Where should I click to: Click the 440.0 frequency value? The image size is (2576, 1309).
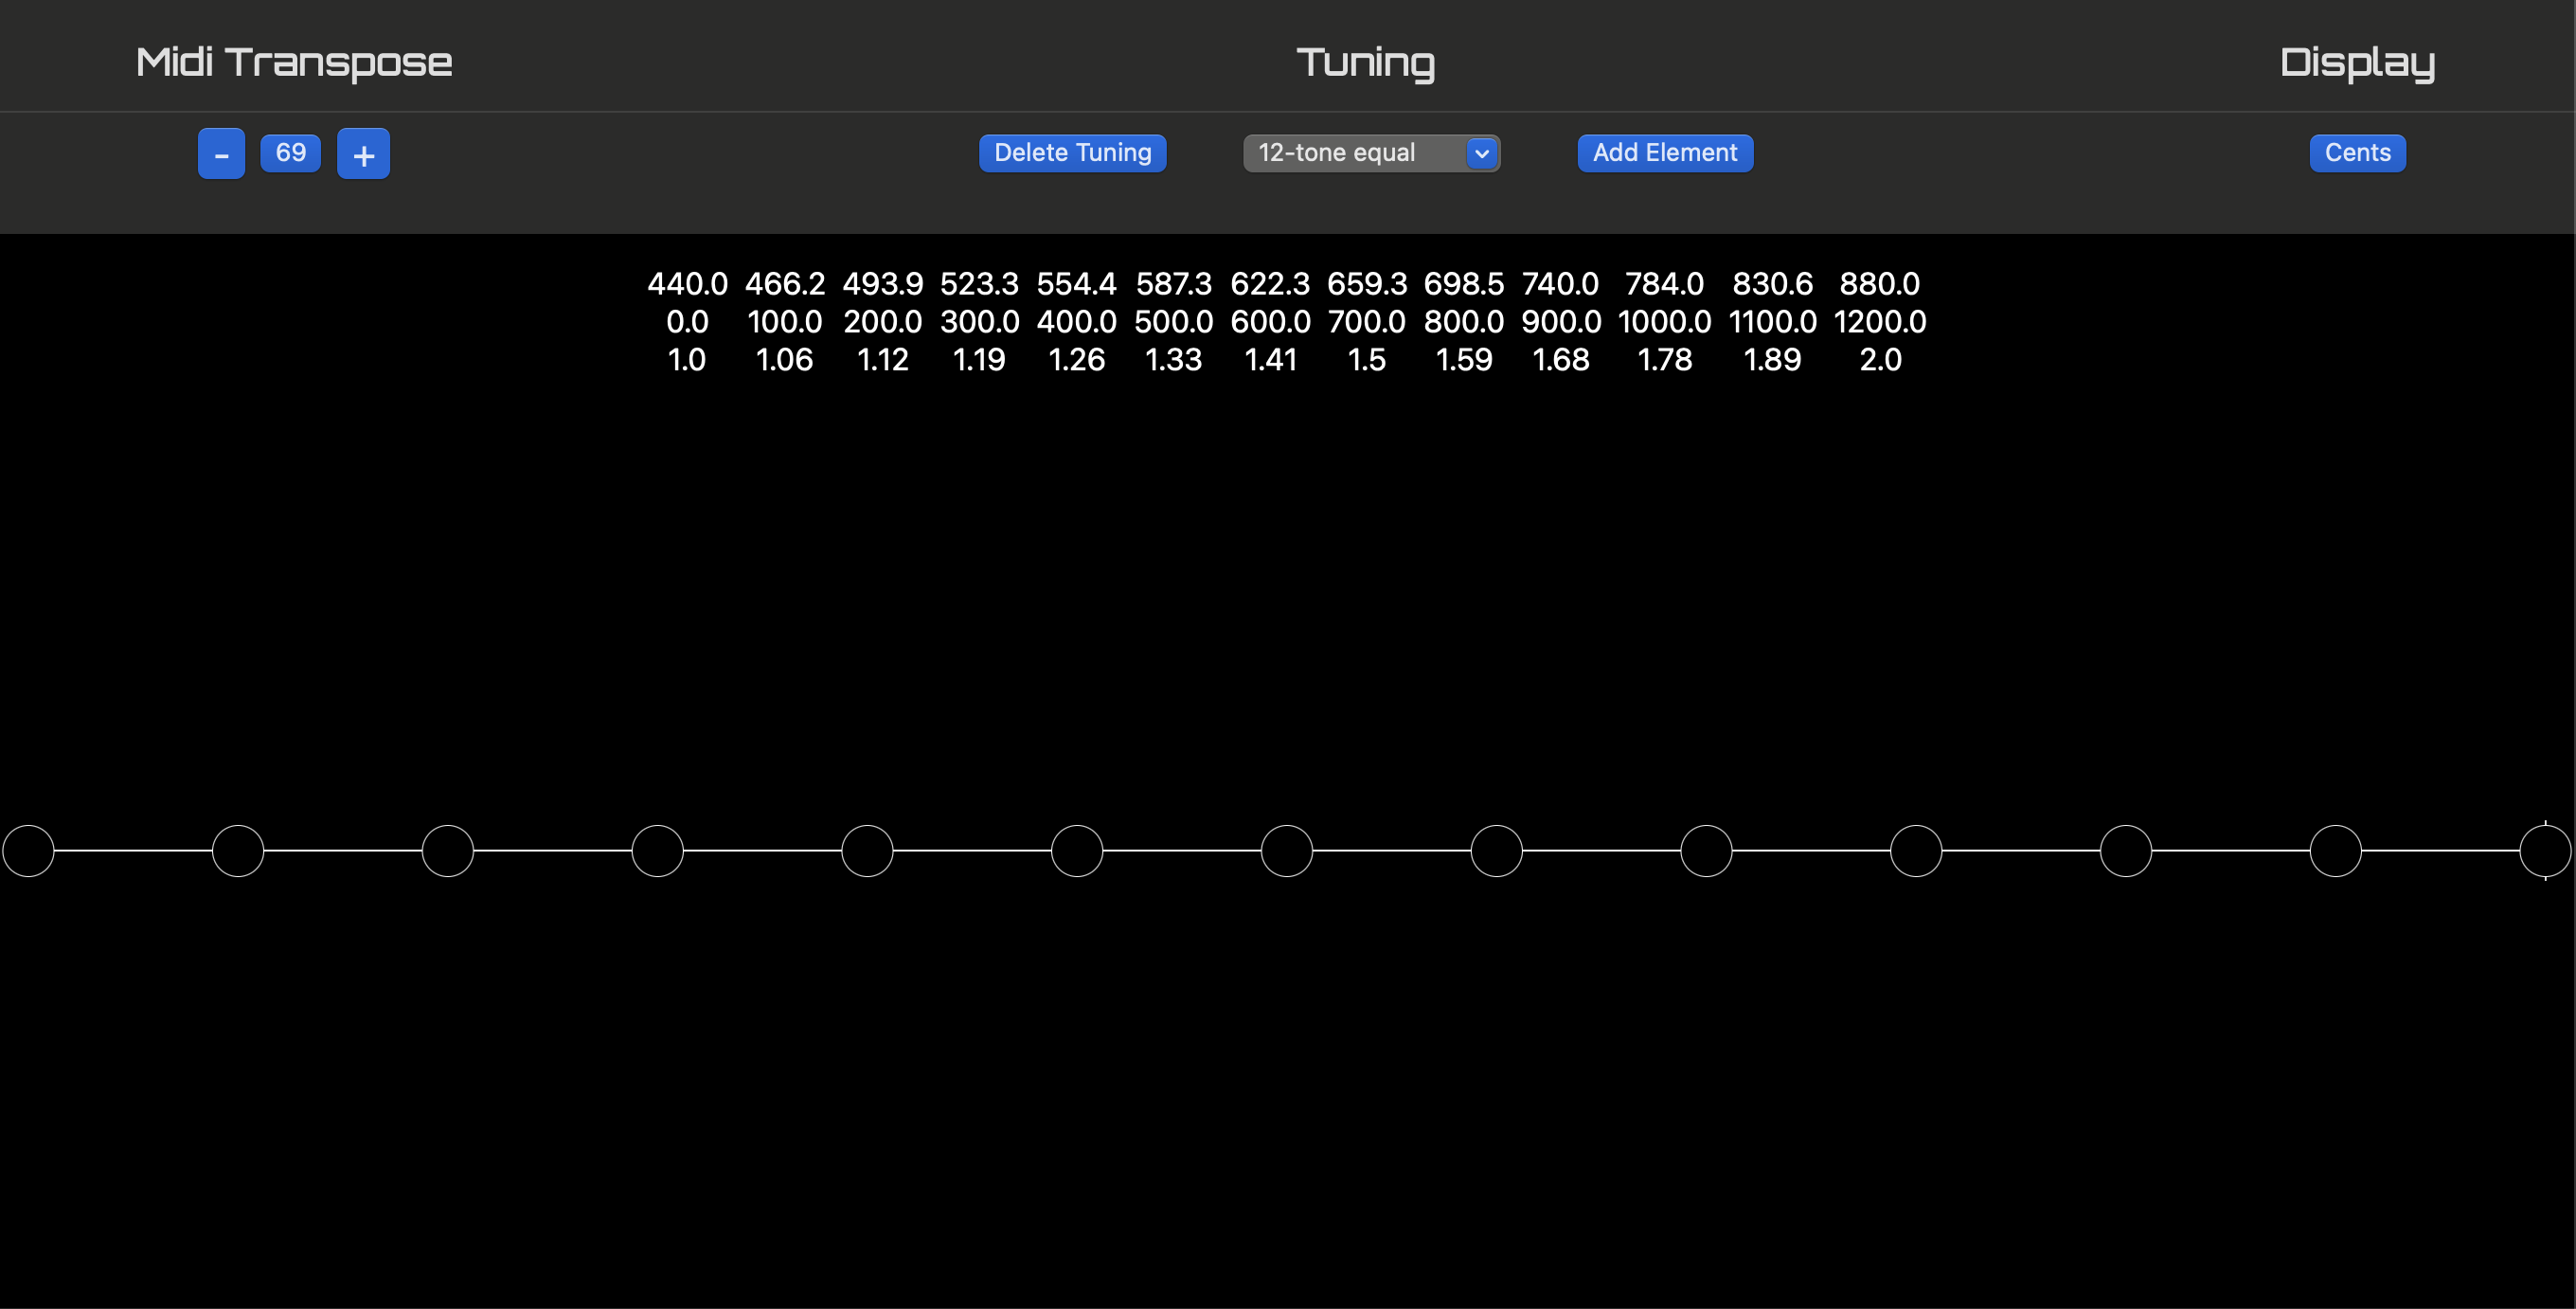pos(687,284)
